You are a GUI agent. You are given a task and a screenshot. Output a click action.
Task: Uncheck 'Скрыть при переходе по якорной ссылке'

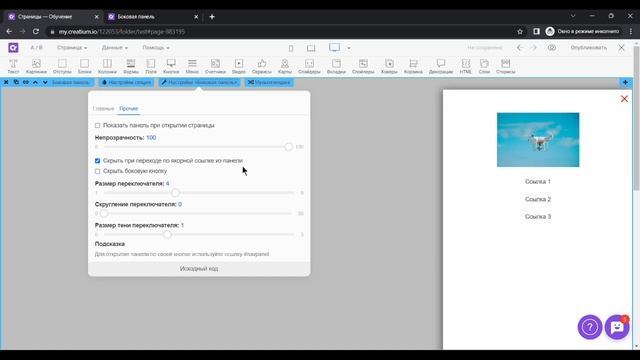97,161
